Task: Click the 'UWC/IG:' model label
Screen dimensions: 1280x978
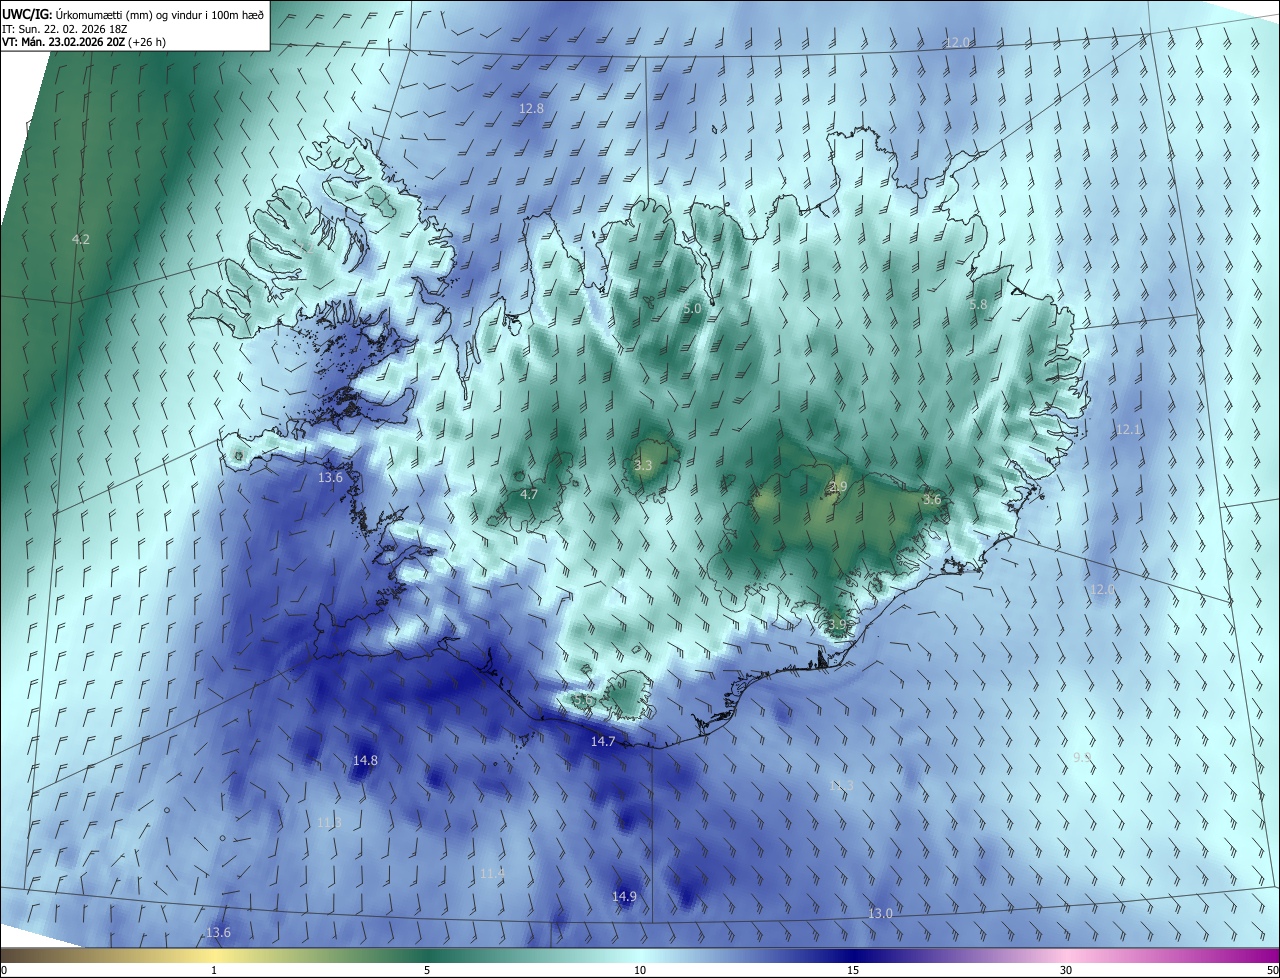Action: [27, 14]
